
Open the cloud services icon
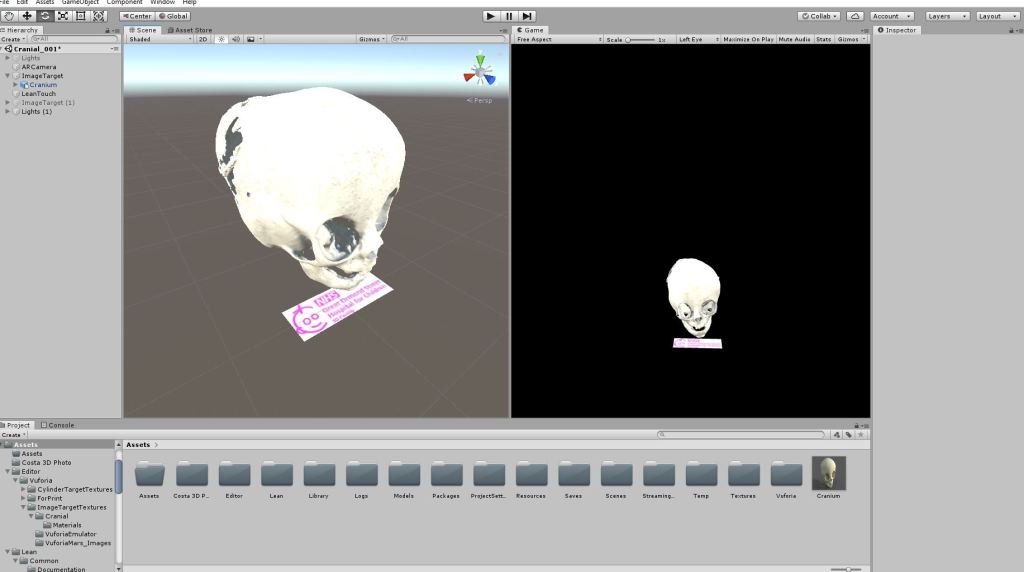coord(854,16)
